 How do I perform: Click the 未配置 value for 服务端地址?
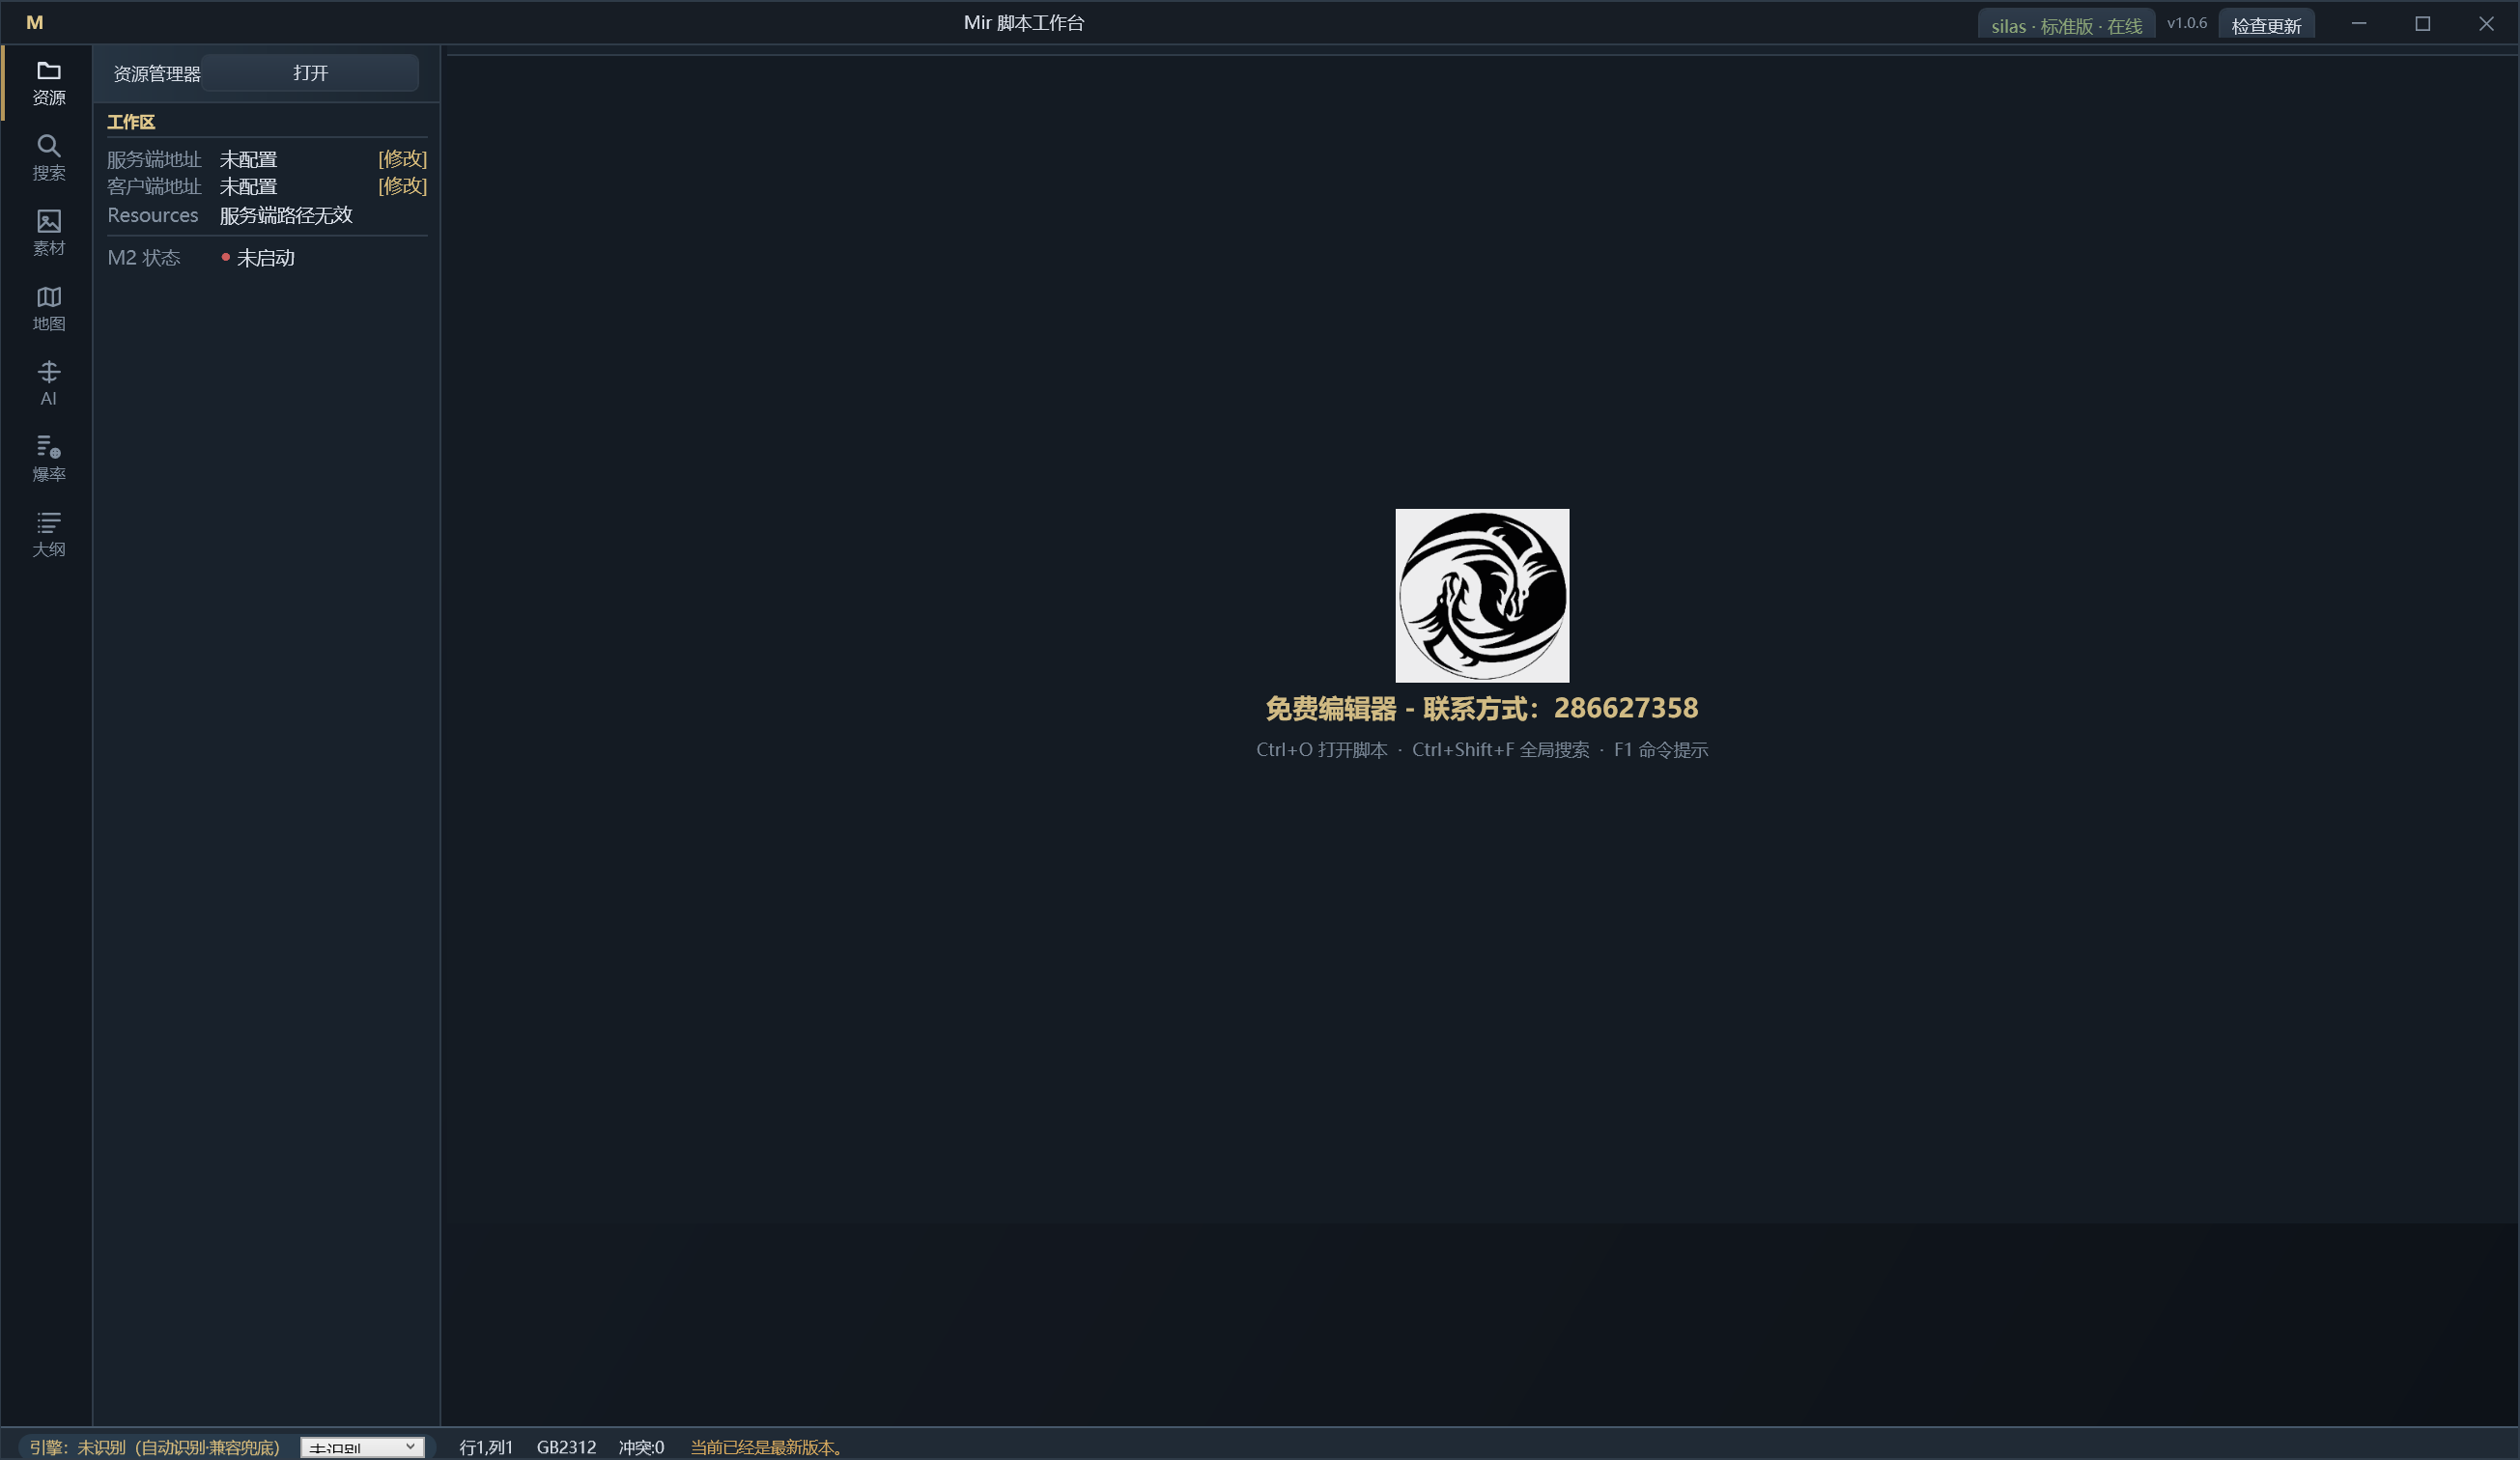pos(248,160)
